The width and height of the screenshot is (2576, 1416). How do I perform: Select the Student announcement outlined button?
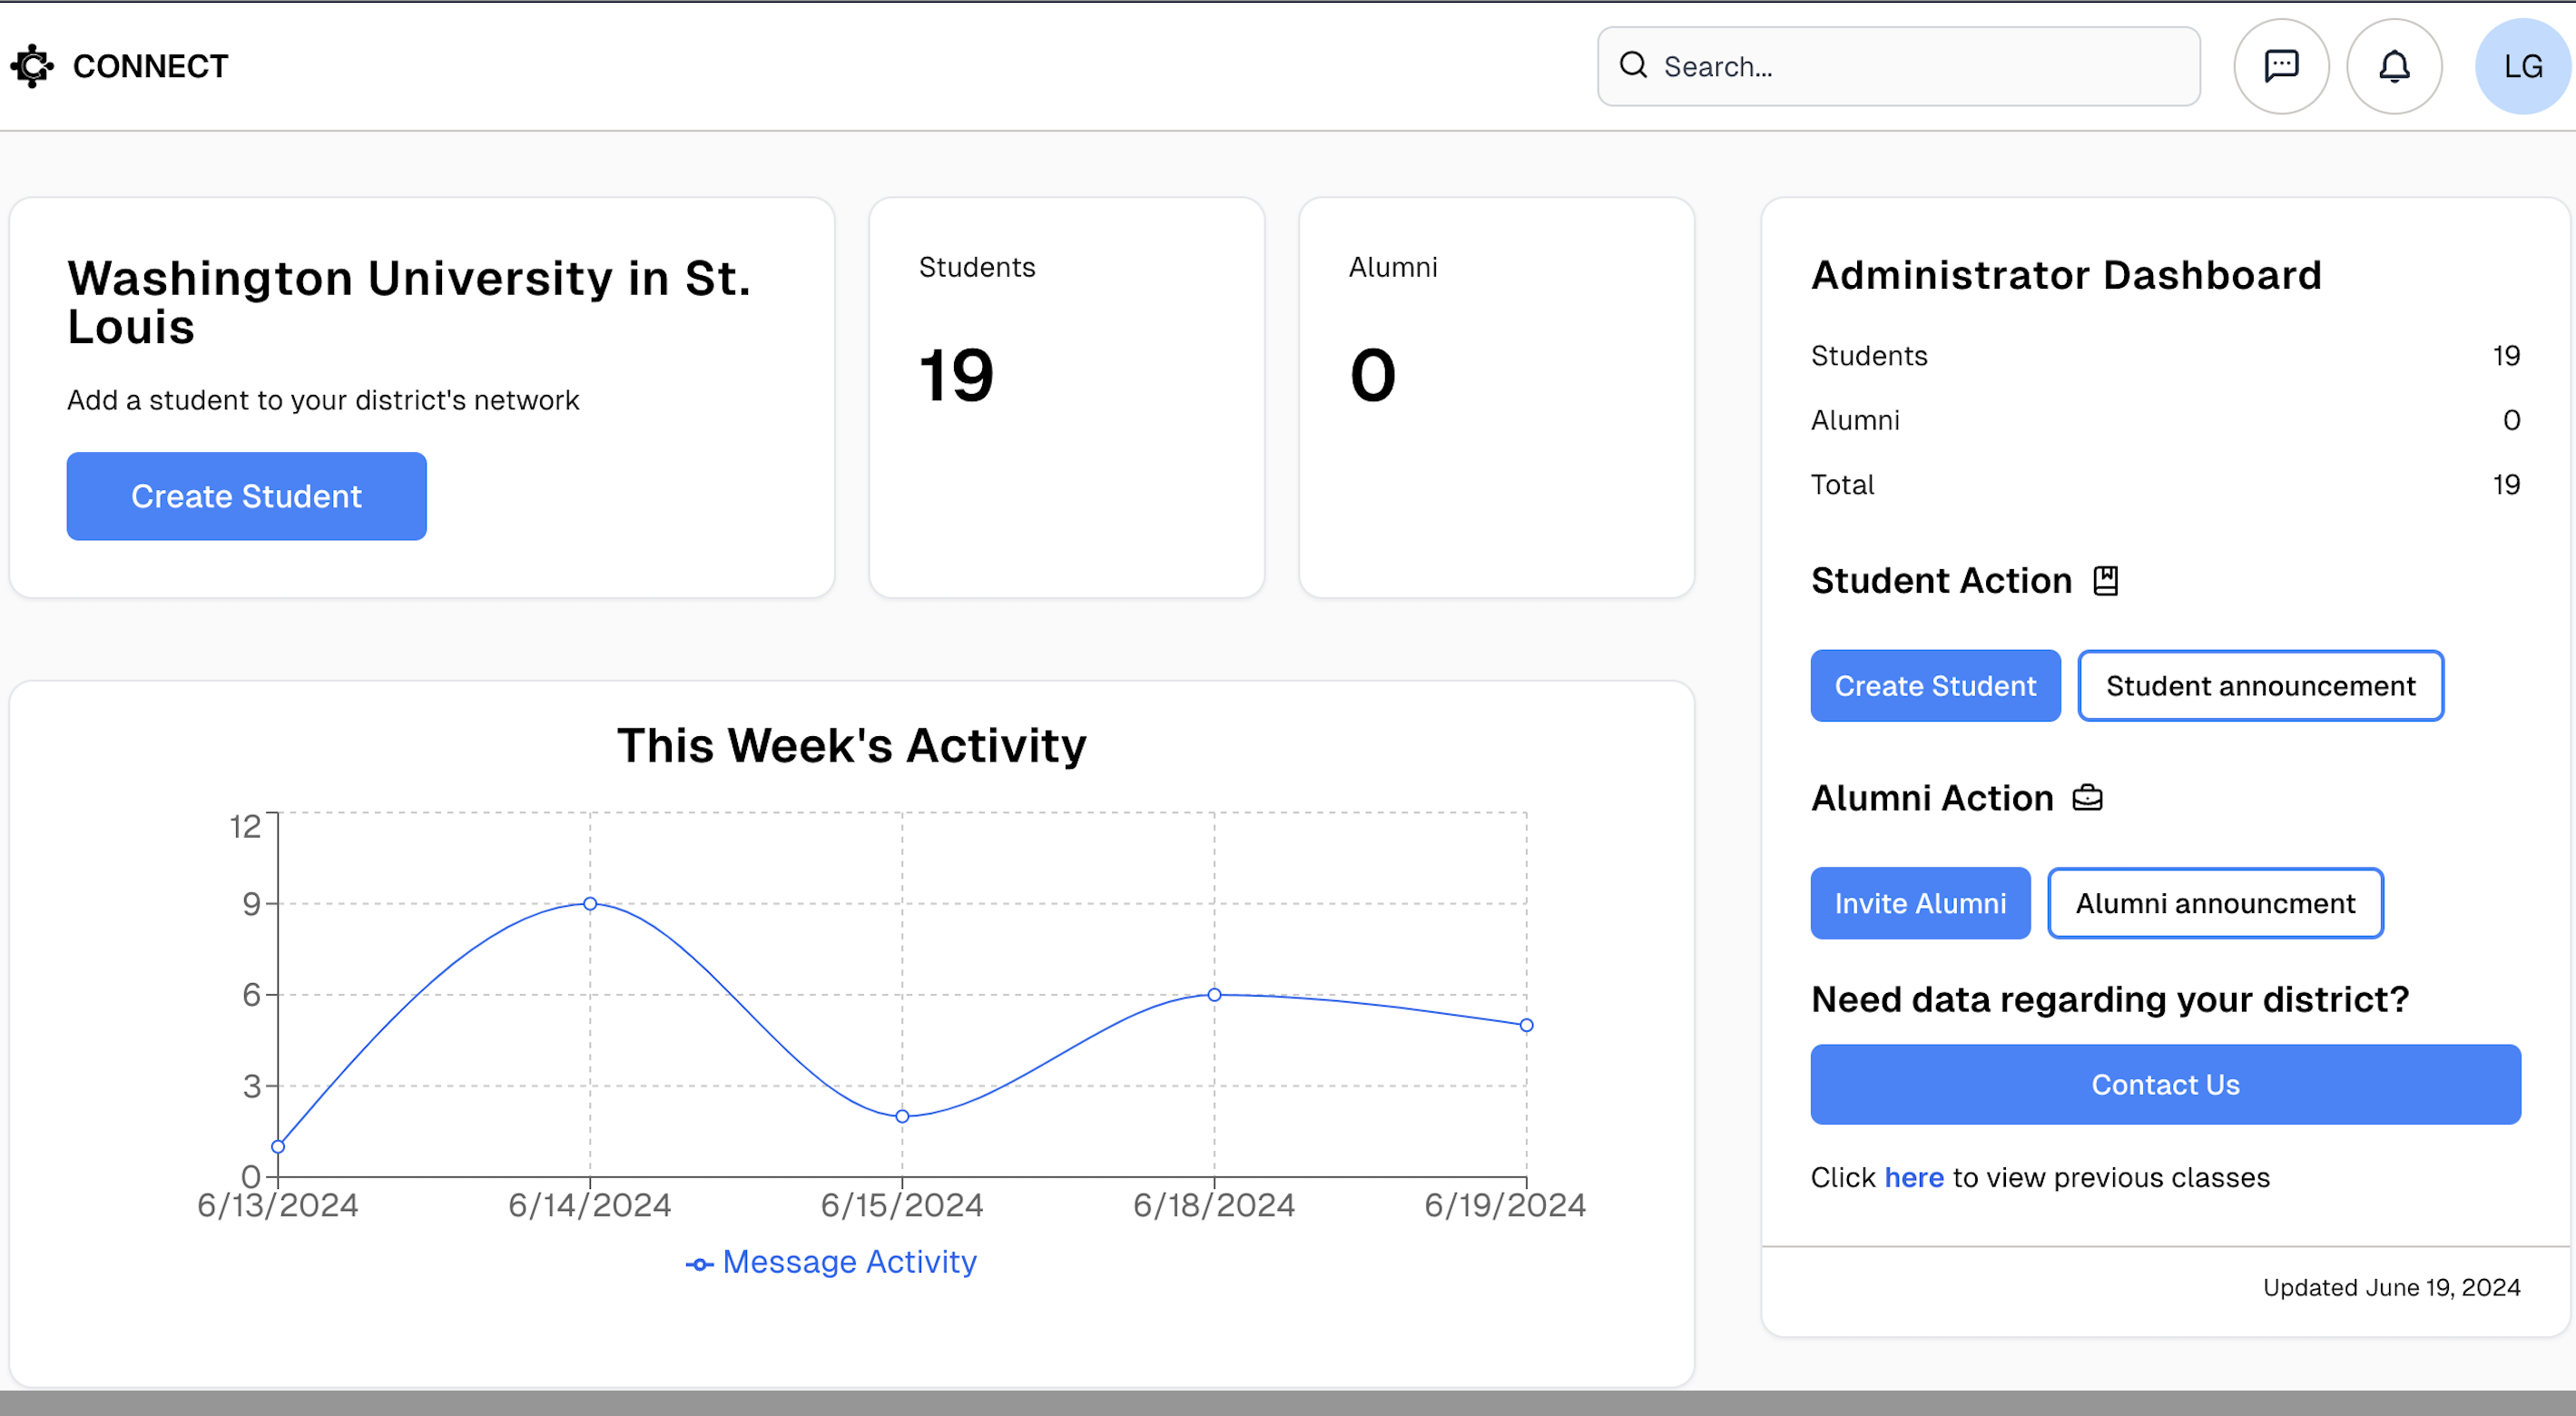pos(2260,685)
